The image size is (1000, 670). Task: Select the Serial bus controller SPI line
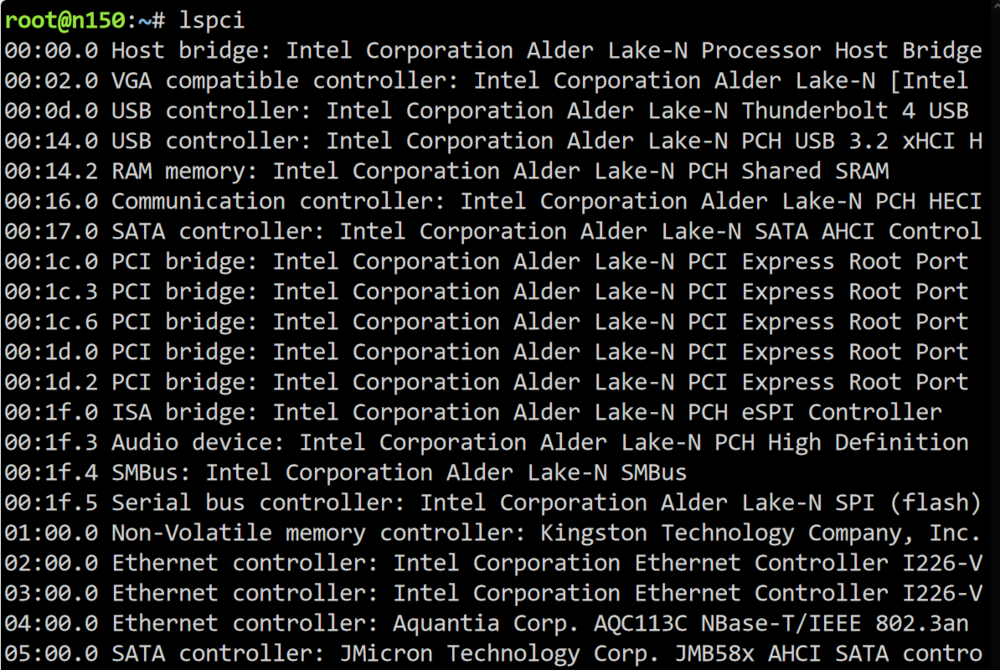tap(493, 503)
